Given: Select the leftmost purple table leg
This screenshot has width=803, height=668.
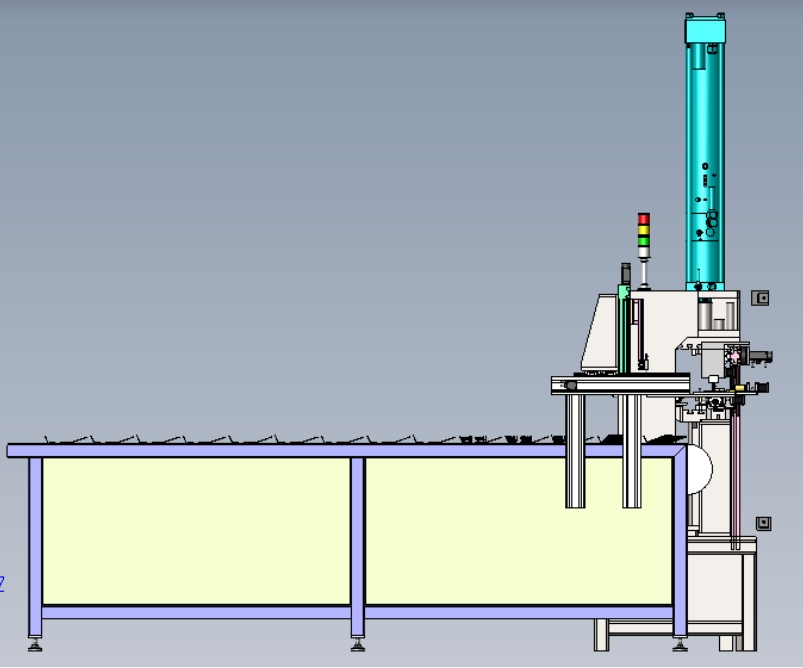Looking at the screenshot, I should tap(35, 547).
